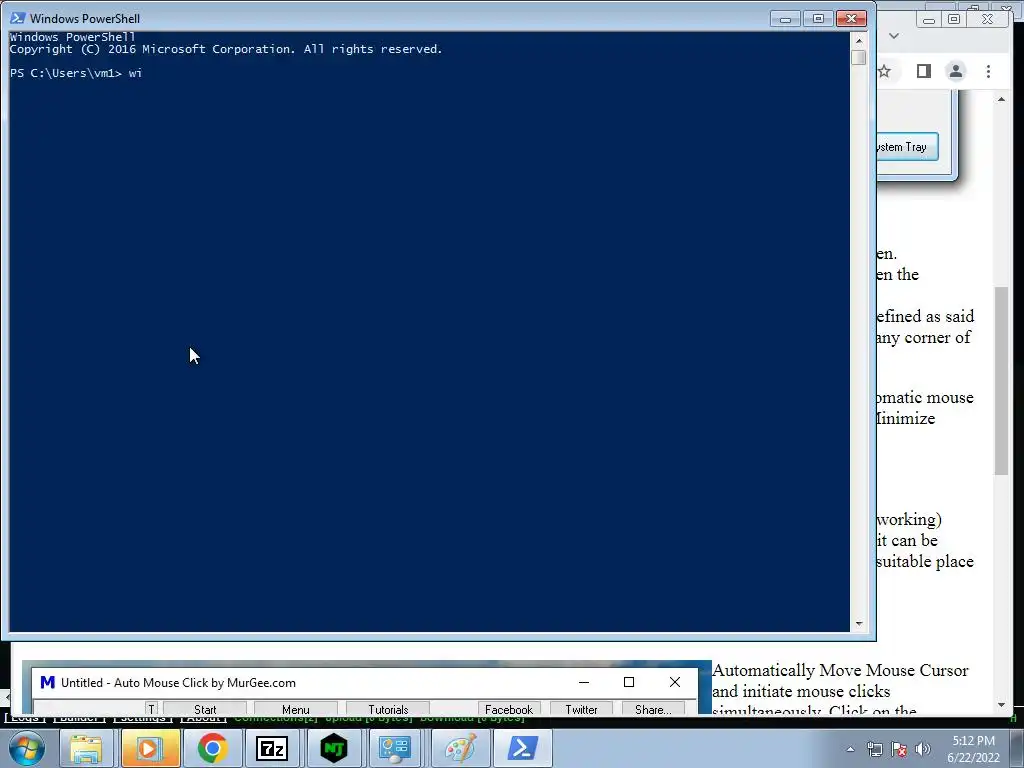Click Share... in the Auto Mouse Click image

pos(653,709)
